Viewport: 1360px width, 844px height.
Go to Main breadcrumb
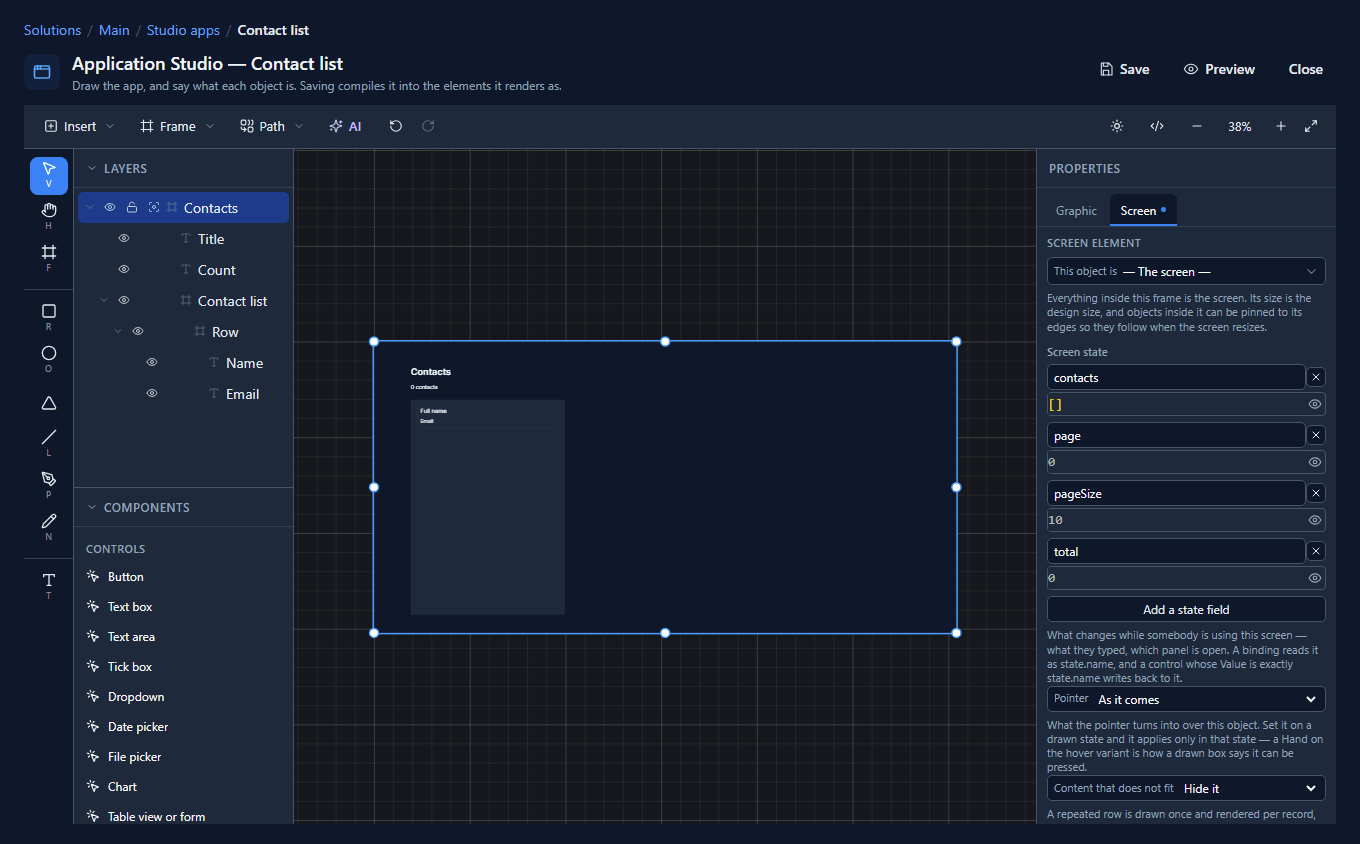pos(114,30)
